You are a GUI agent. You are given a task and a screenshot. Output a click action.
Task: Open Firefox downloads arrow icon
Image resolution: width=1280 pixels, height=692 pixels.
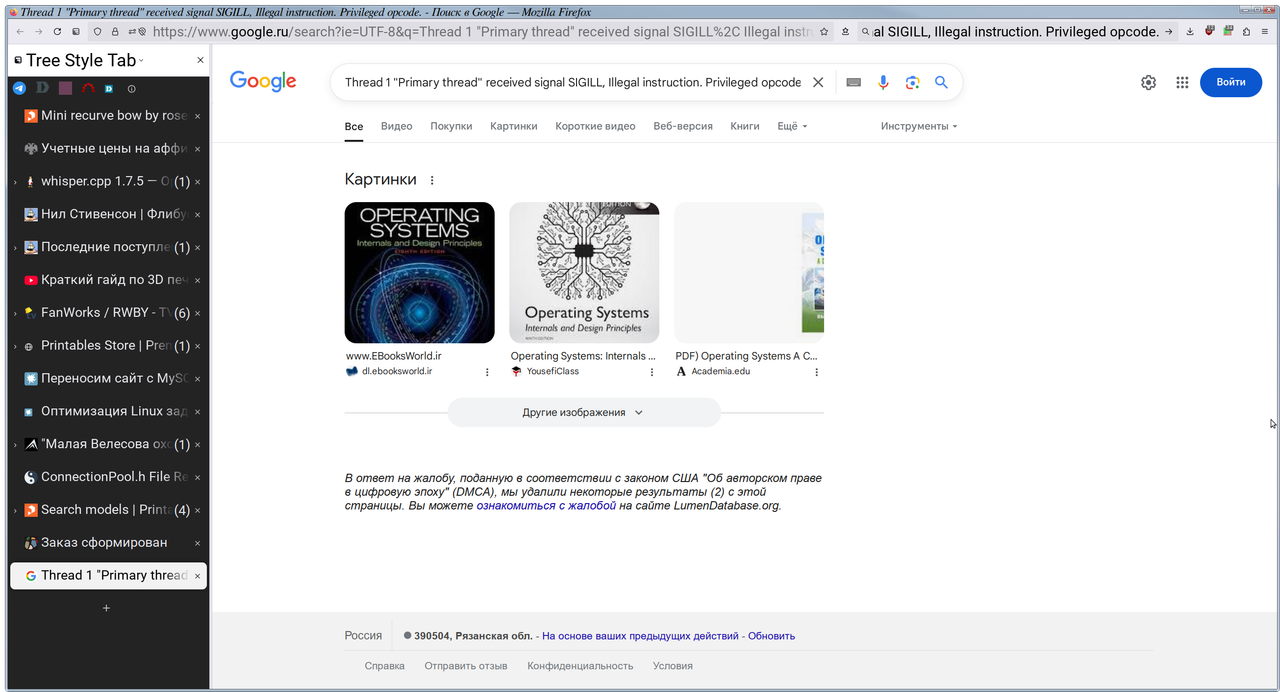[1190, 32]
